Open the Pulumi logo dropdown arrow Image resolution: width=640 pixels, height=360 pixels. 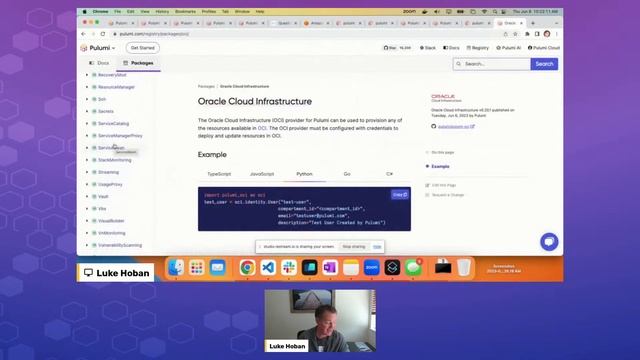point(113,48)
